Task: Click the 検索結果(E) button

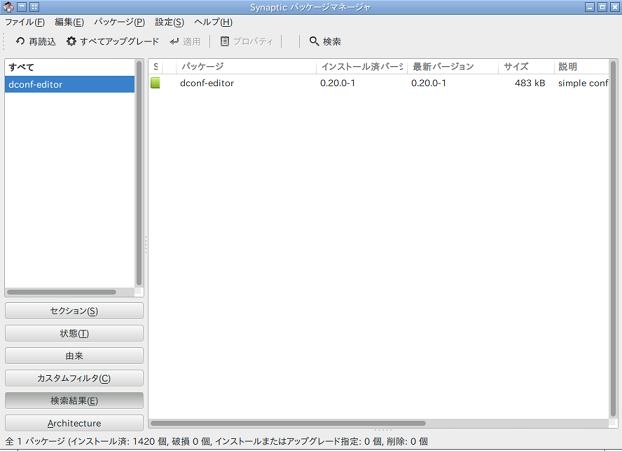Action: [74, 401]
